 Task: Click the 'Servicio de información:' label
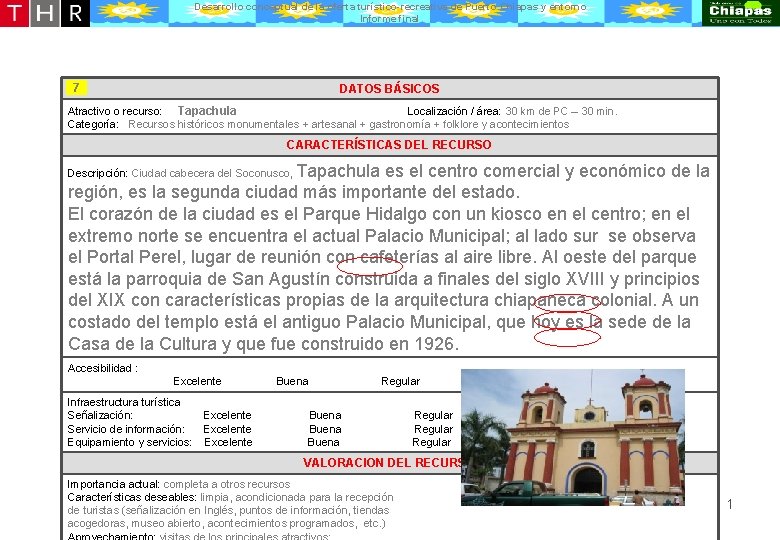(126, 429)
